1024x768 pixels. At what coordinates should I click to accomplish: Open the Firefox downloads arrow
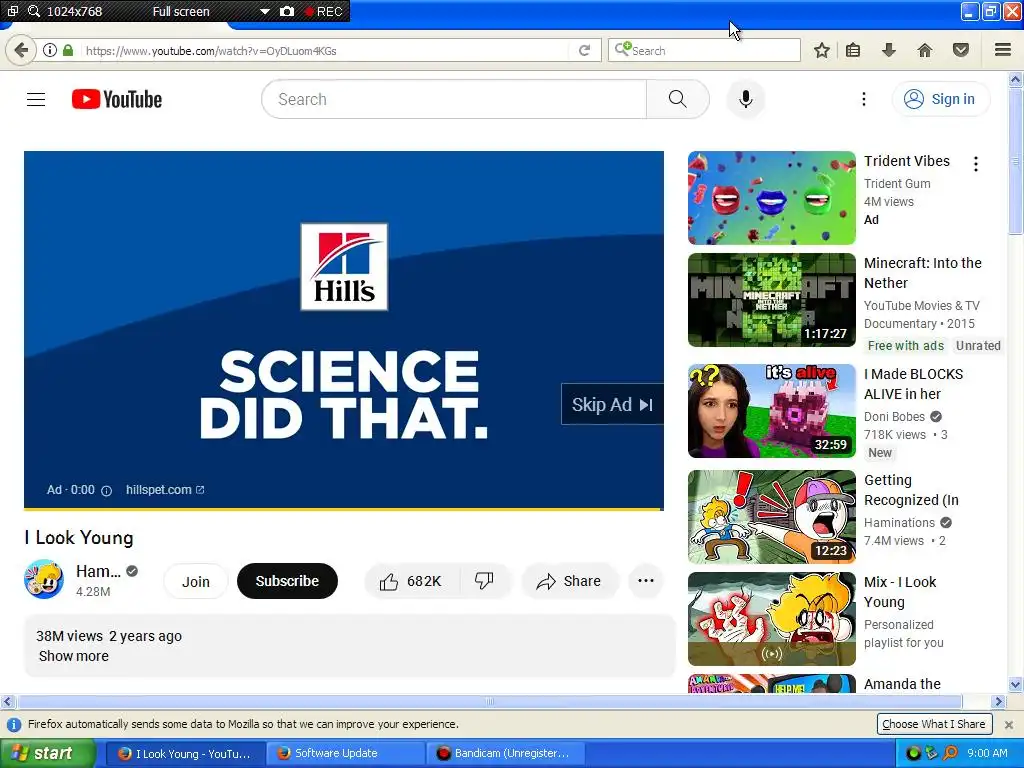click(x=889, y=50)
